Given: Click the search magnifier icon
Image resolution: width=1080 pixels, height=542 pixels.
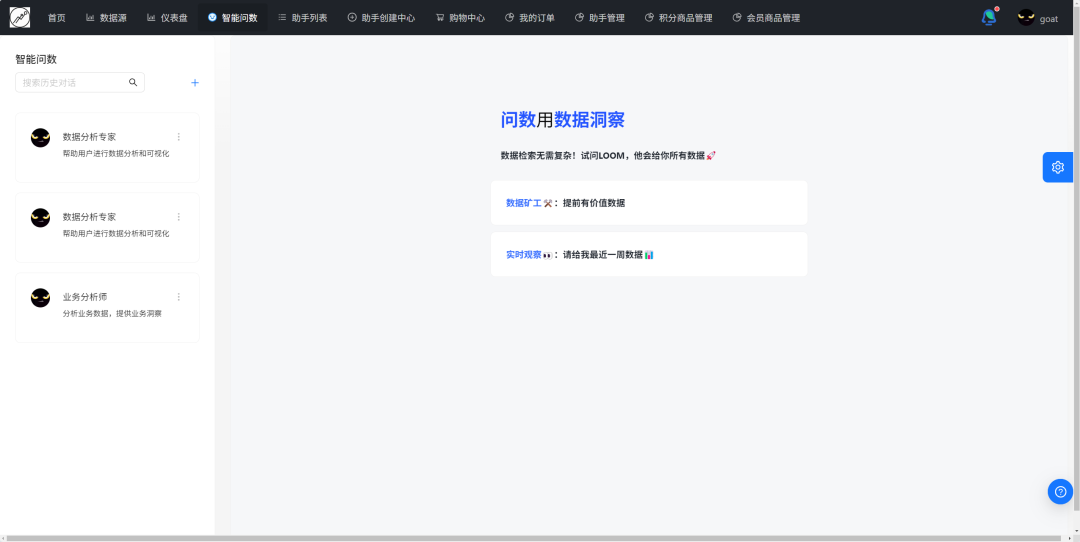Looking at the screenshot, I should point(133,83).
